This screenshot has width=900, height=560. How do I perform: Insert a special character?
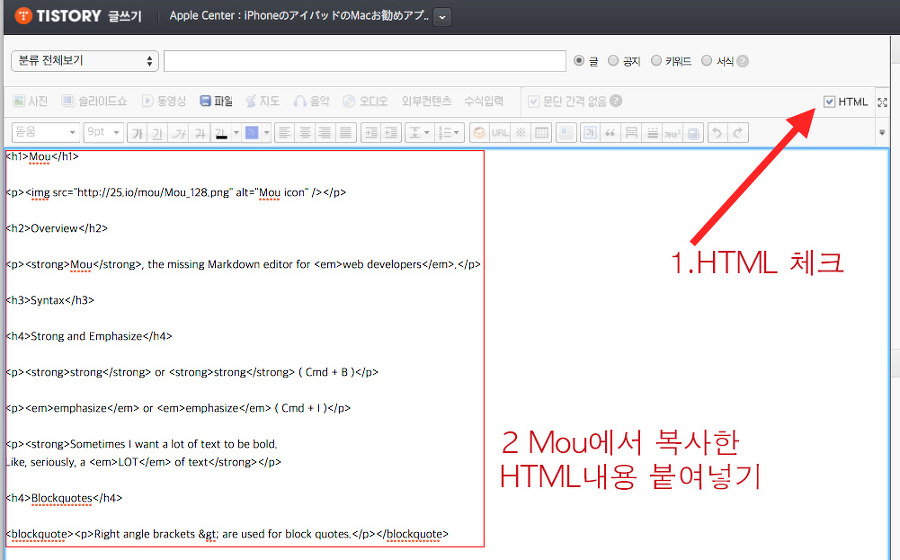point(520,133)
